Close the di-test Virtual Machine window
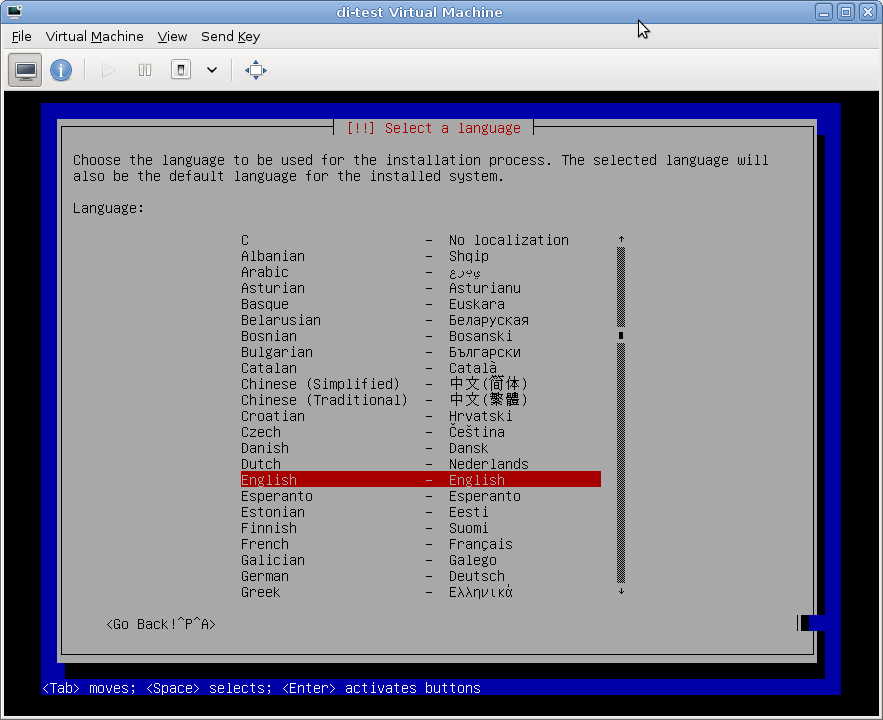The image size is (883, 720). [868, 12]
